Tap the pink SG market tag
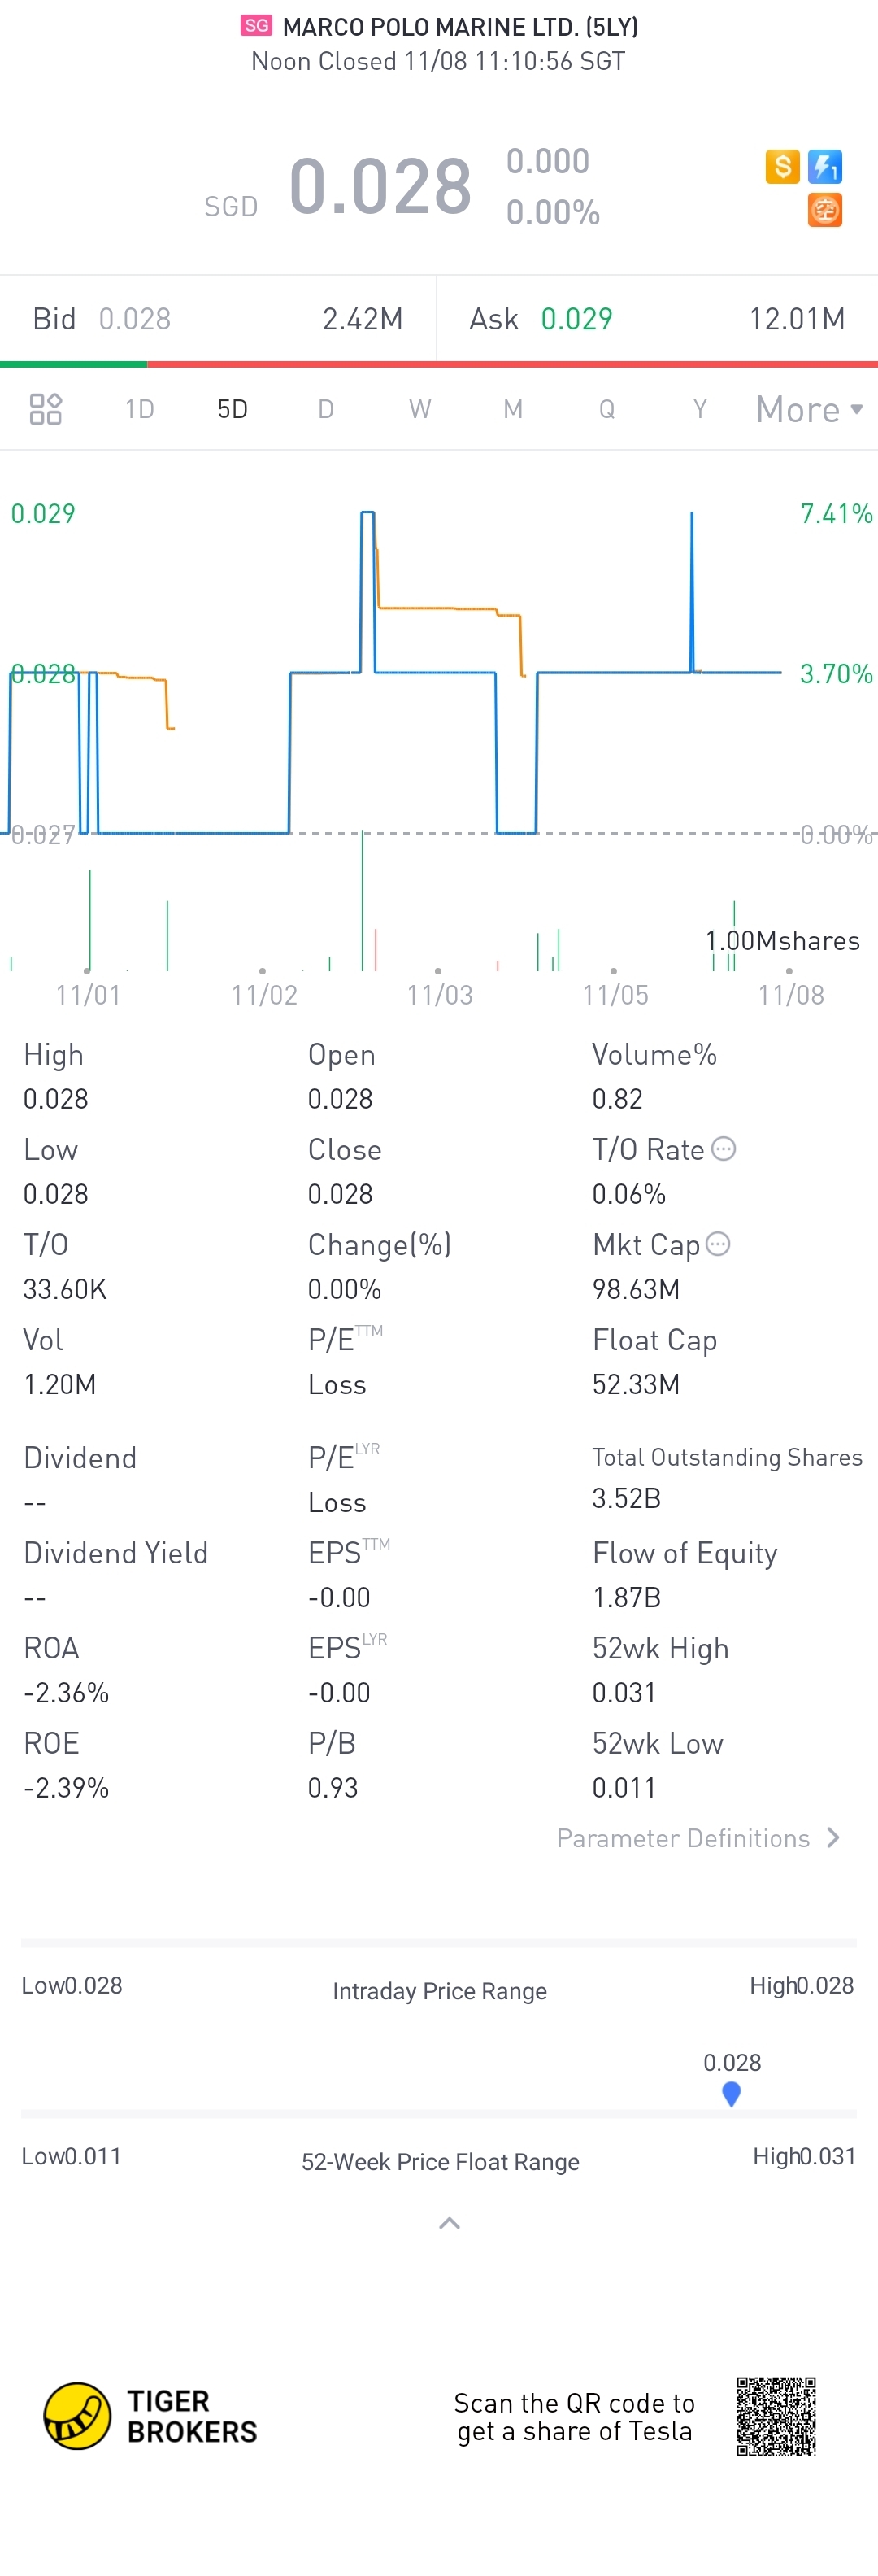 point(256,26)
